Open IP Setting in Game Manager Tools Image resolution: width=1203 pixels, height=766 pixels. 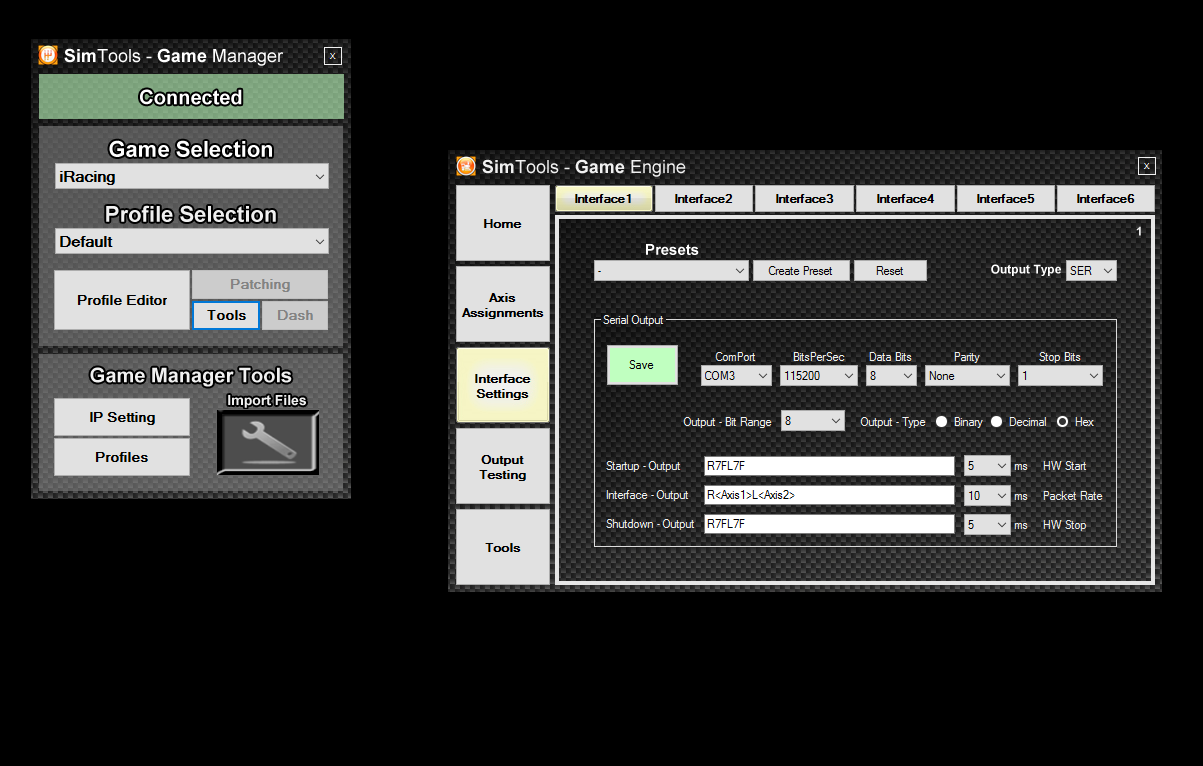click(122, 417)
